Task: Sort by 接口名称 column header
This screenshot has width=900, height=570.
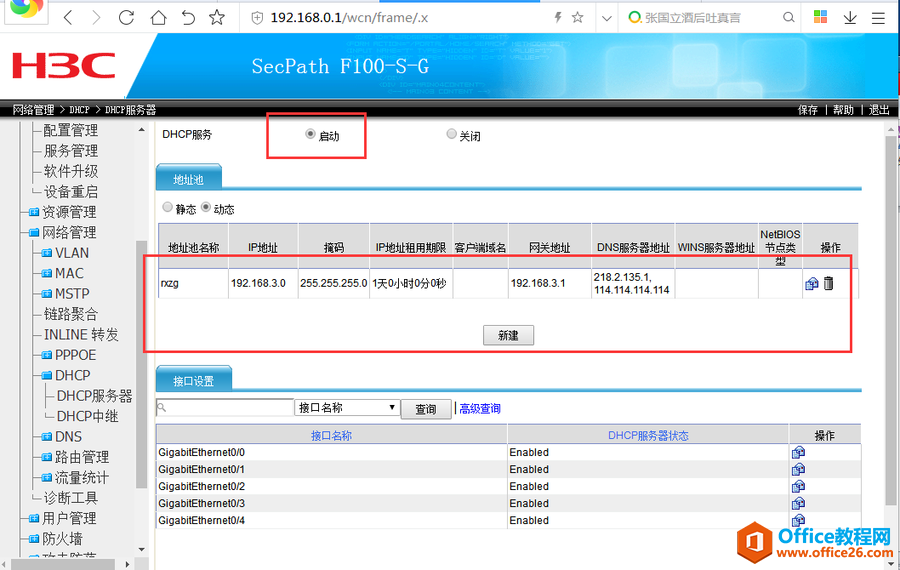Action: point(331,436)
